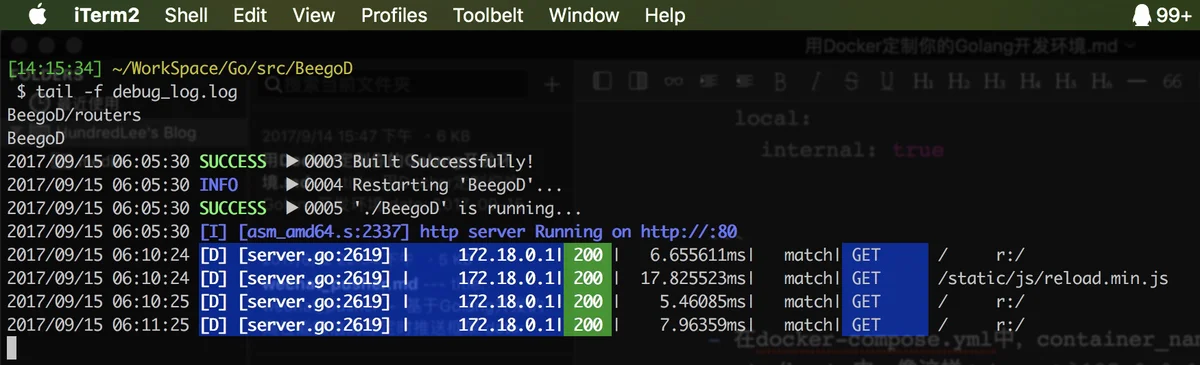Open the Toolbelt menu
Screen dimensions: 1200x365
488,15
